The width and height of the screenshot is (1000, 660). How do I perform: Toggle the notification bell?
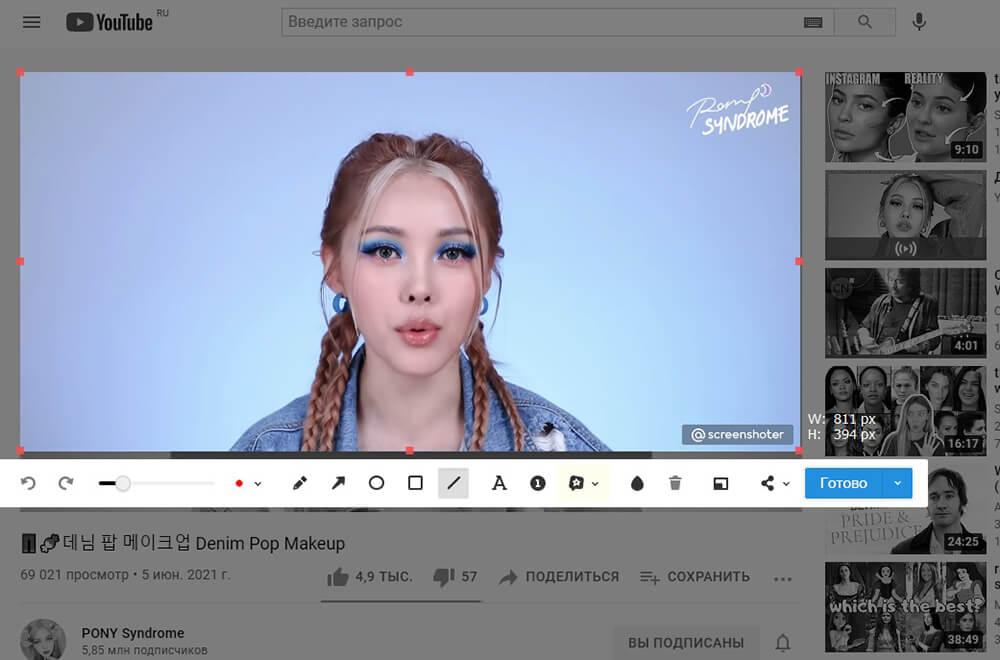point(783,642)
